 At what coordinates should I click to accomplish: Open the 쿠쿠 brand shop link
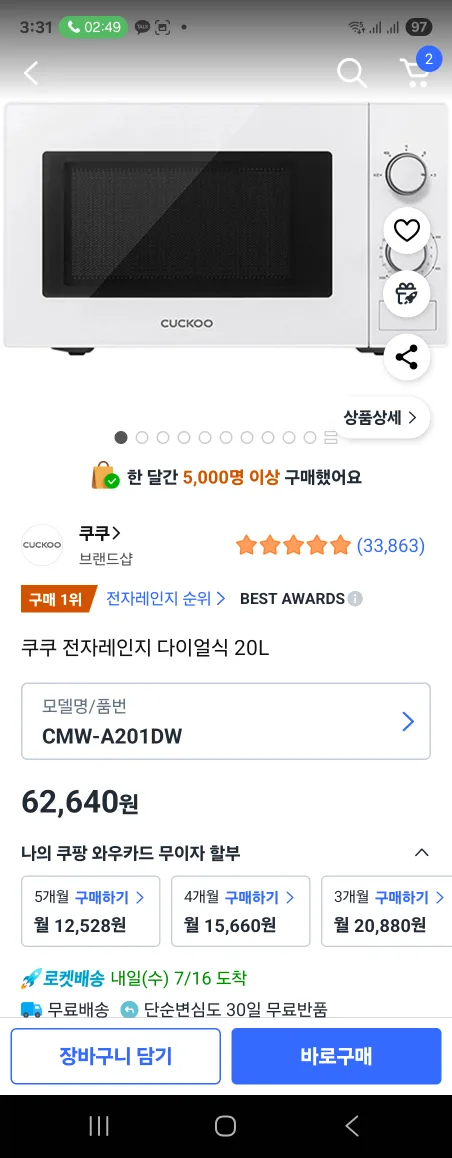pyautogui.click(x=100, y=534)
